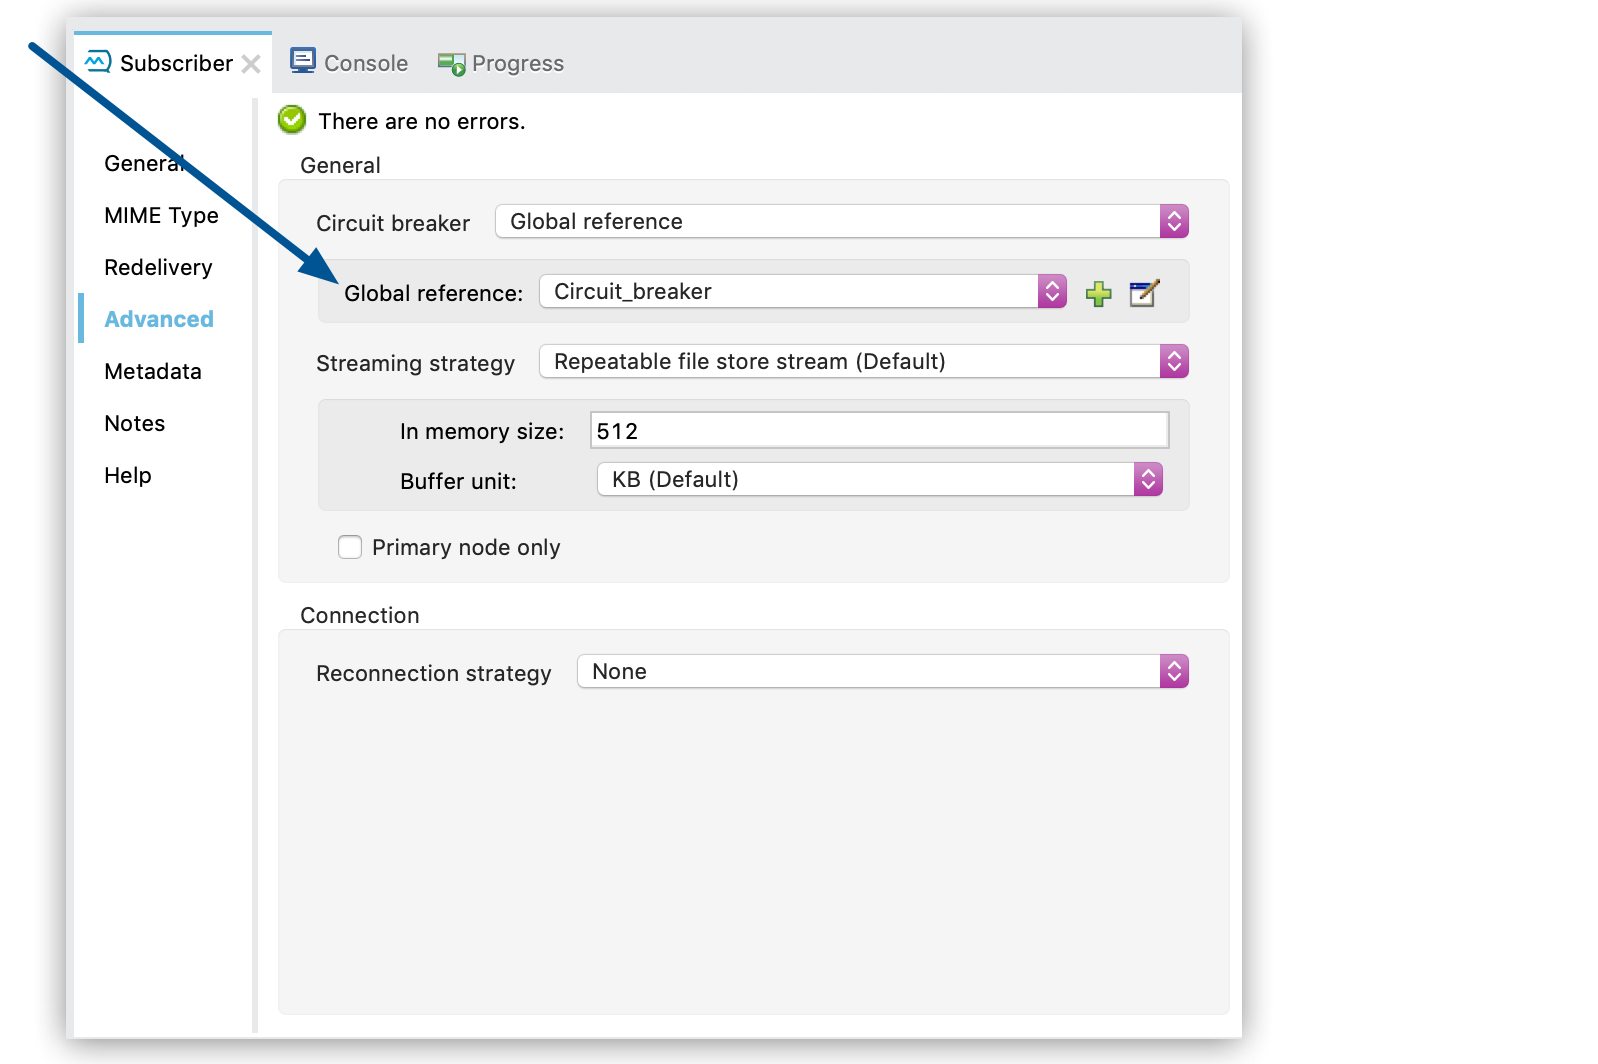The height and width of the screenshot is (1064, 1598).
Task: Click the green plus to add a global reference
Action: (1098, 293)
